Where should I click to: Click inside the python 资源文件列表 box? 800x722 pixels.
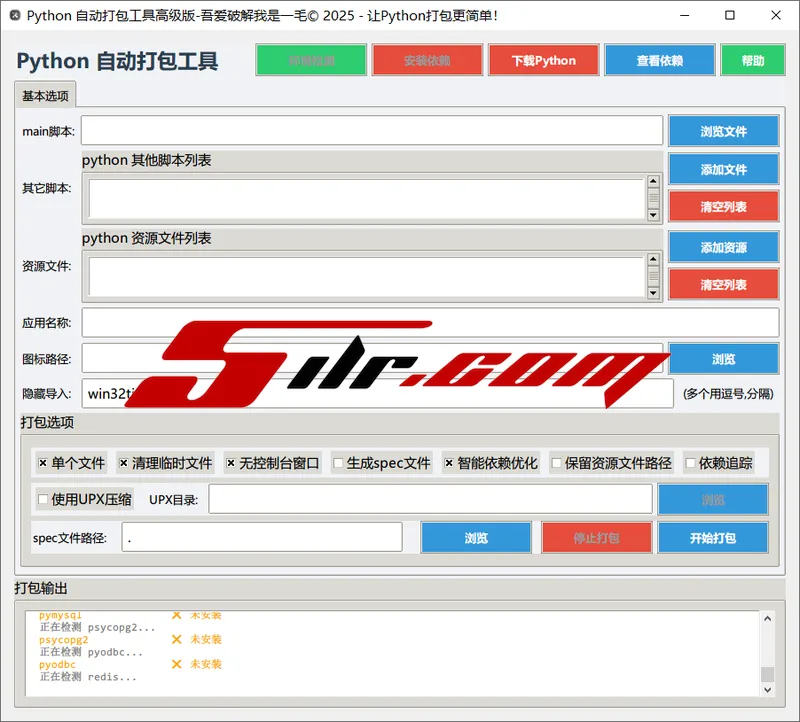(366, 277)
